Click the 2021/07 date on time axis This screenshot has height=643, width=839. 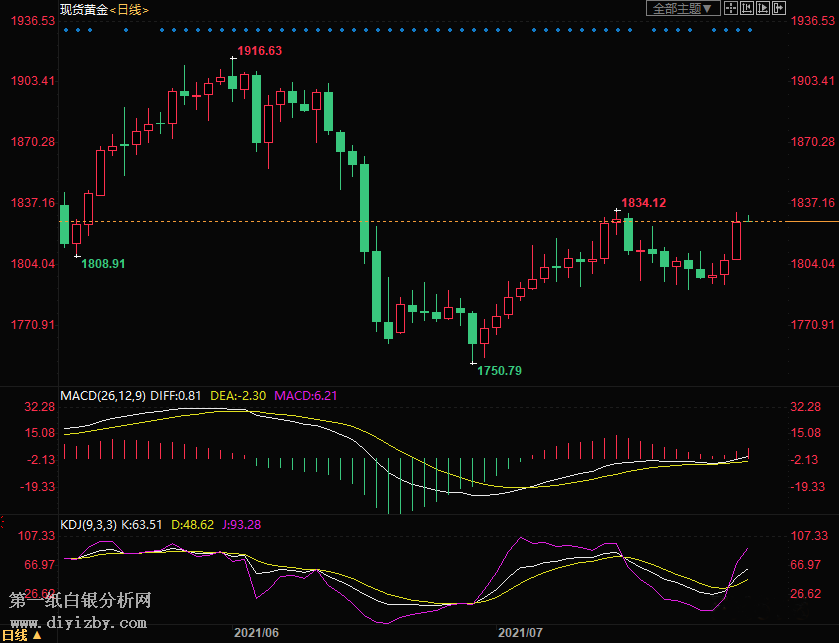[x=519, y=633]
